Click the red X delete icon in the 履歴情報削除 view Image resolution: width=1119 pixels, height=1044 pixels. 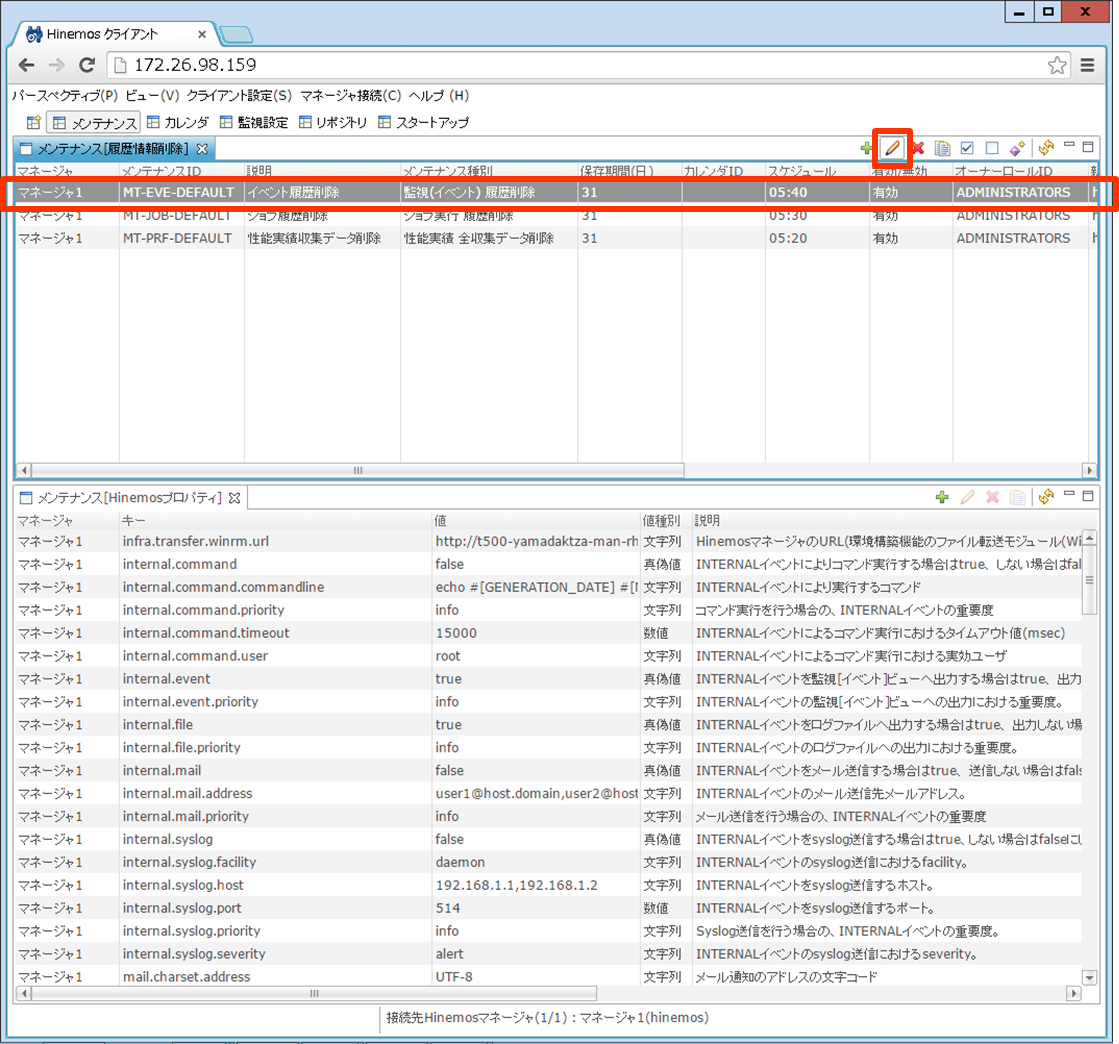tap(918, 148)
